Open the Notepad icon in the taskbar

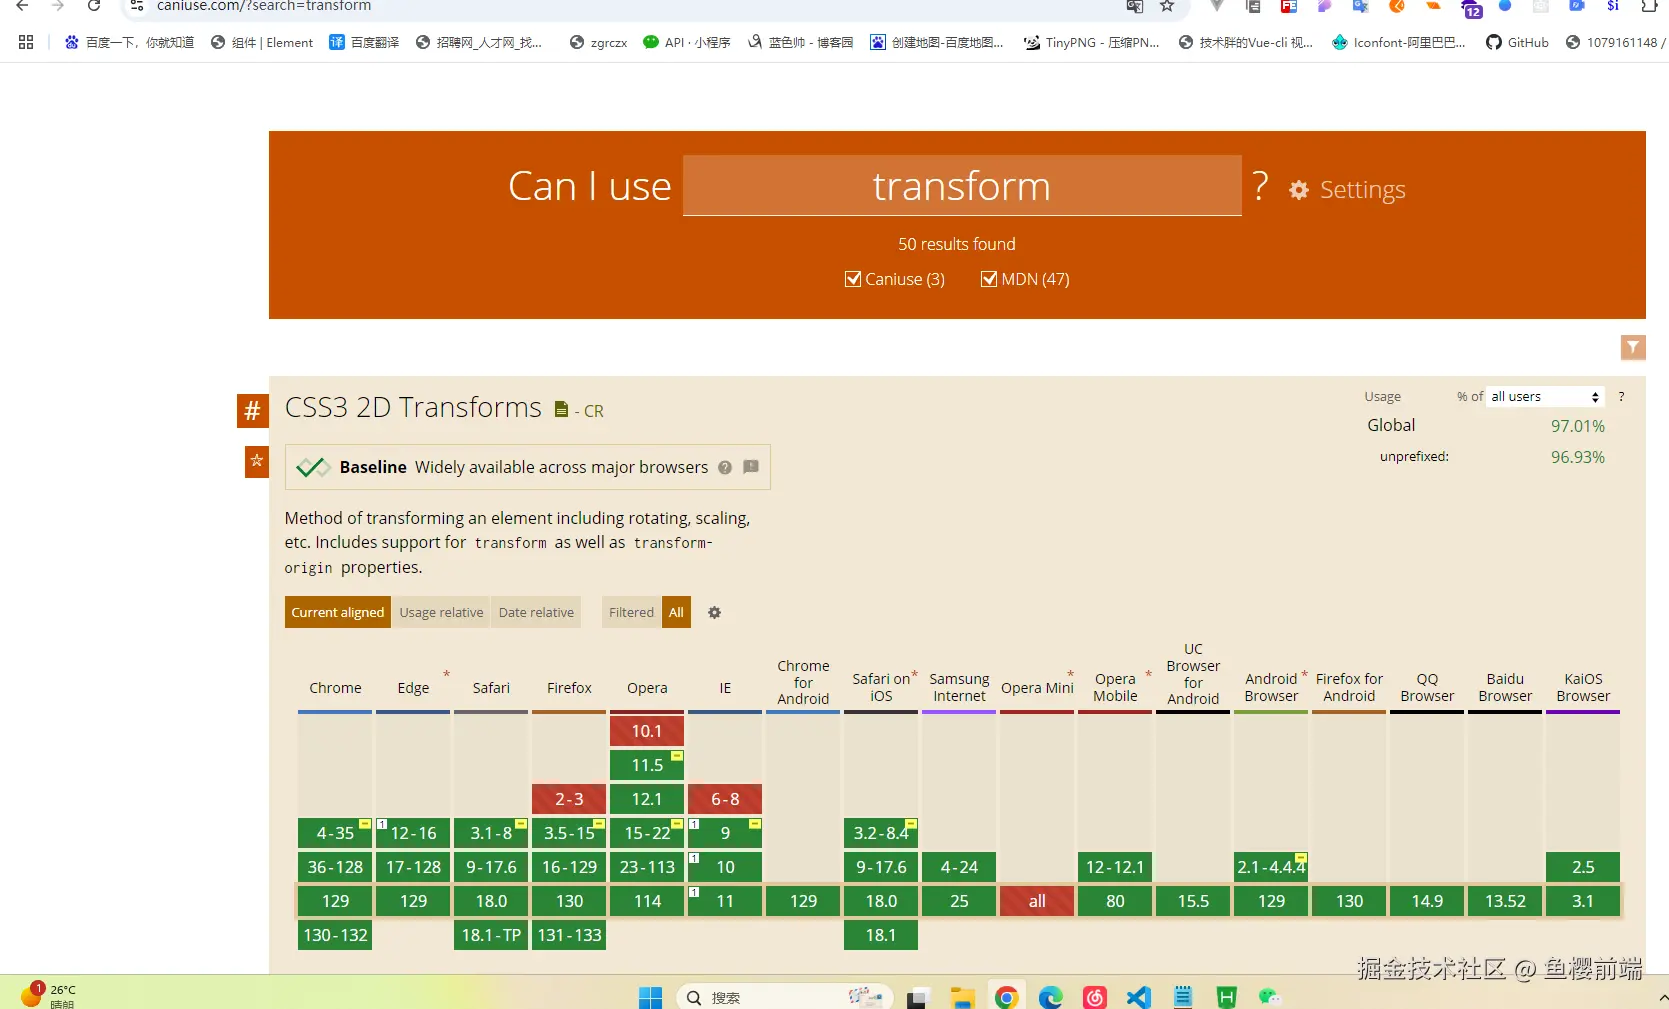click(1183, 997)
